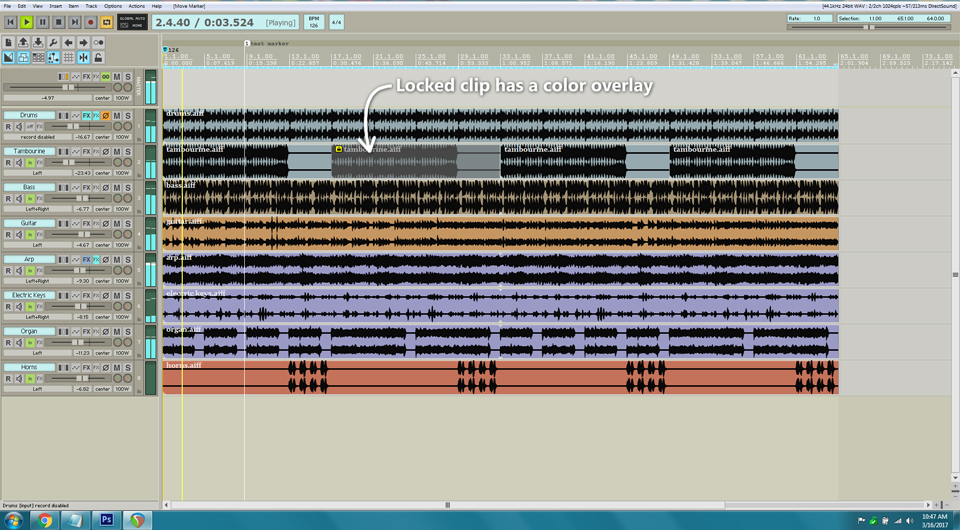
Task: Click the Record button in transport
Action: pos(90,22)
